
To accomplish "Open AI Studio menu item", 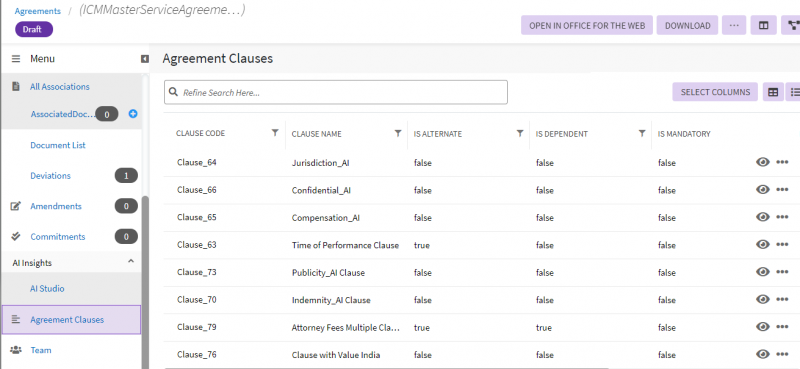I will click(47, 288).
